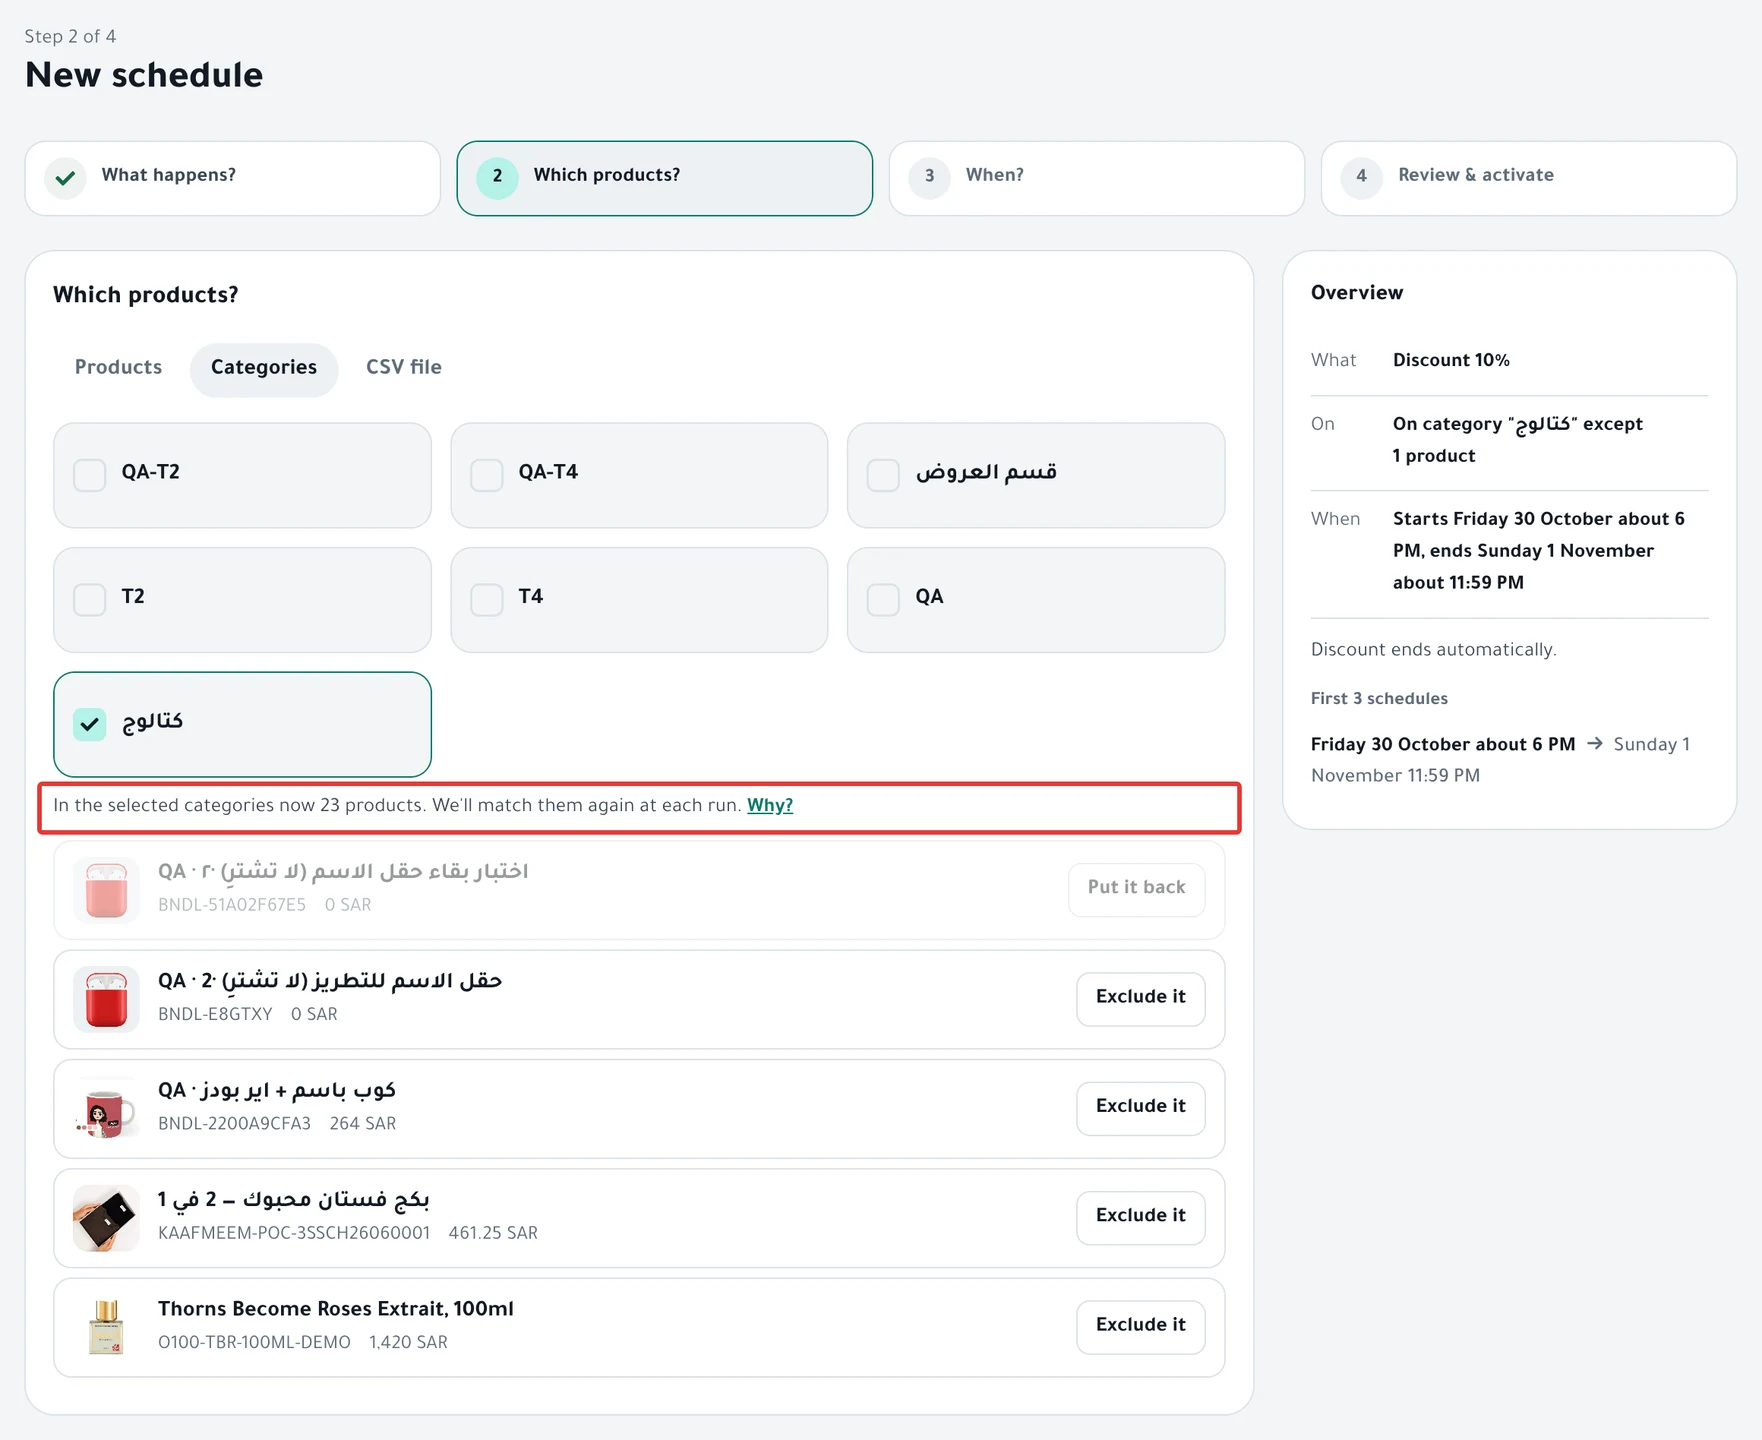Open the 'Why?' link
Screen dimensions: 1762x1440
(770, 806)
